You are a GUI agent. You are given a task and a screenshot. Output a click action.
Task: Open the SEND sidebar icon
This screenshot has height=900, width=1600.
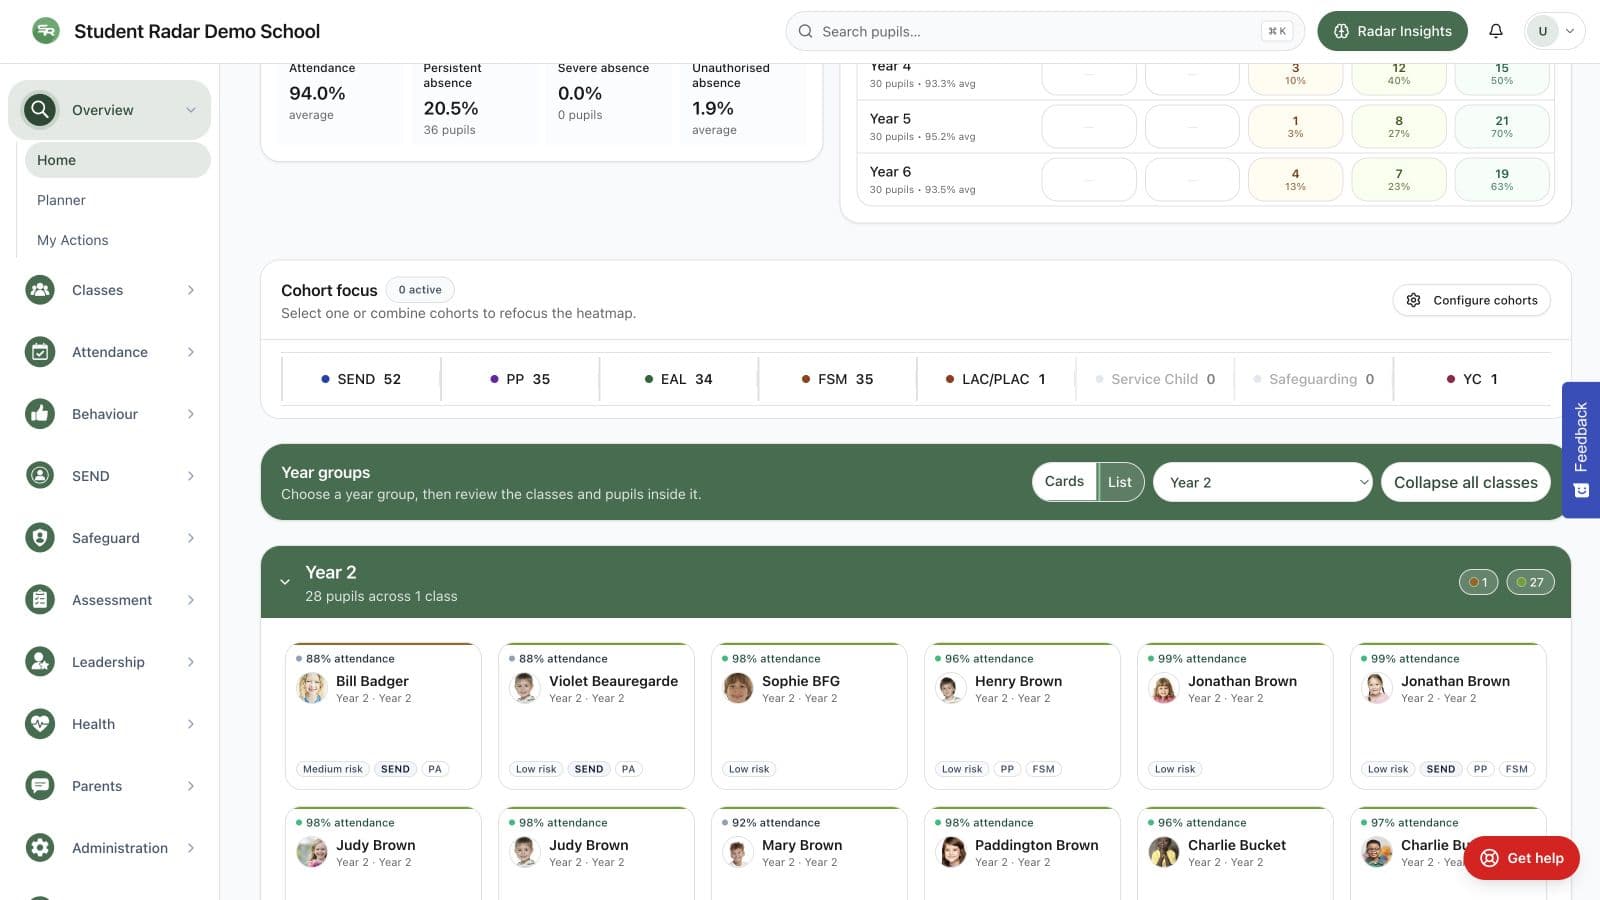[40, 476]
